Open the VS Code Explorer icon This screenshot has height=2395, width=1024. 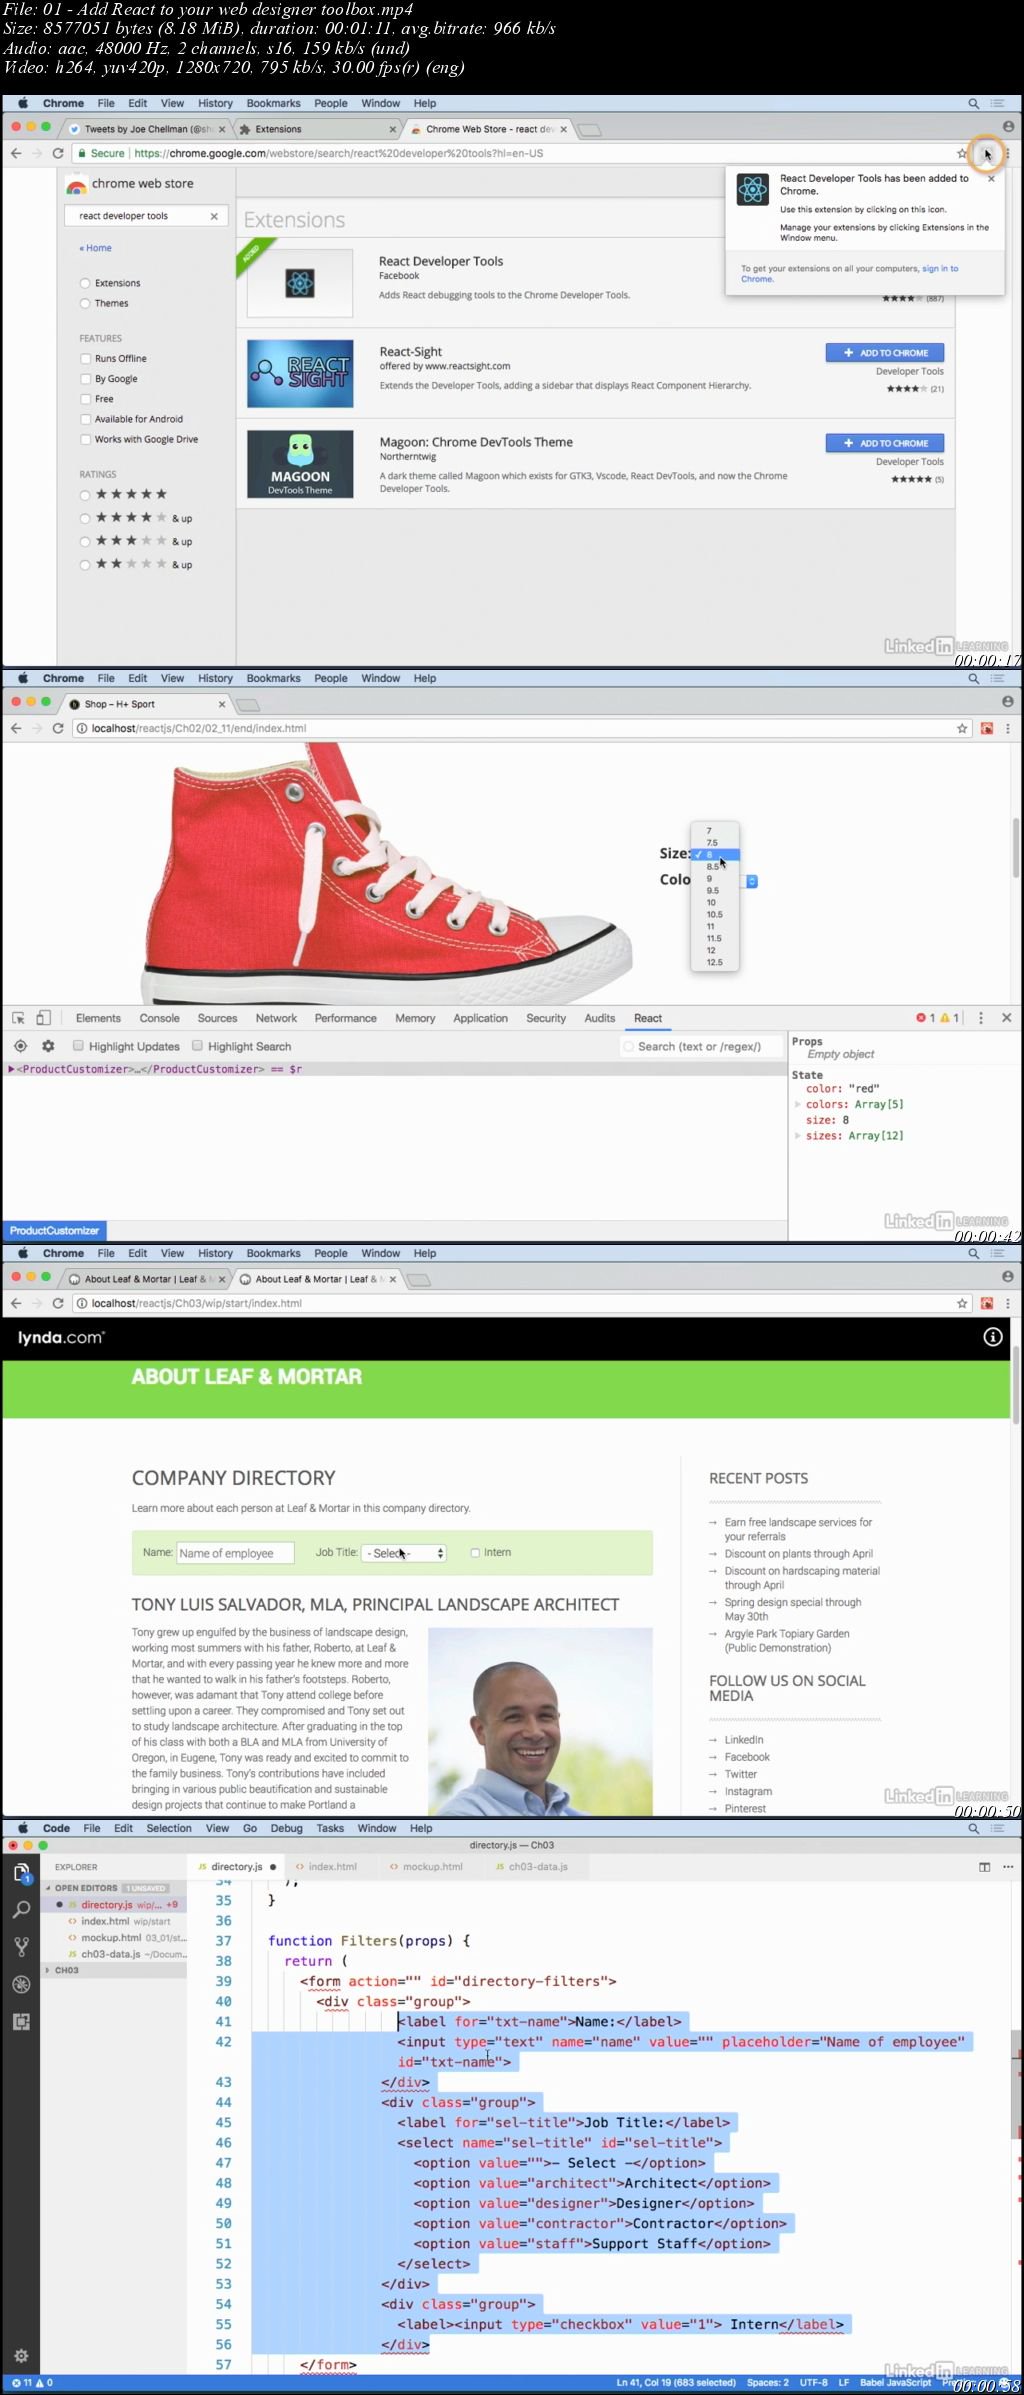coord(21,1872)
